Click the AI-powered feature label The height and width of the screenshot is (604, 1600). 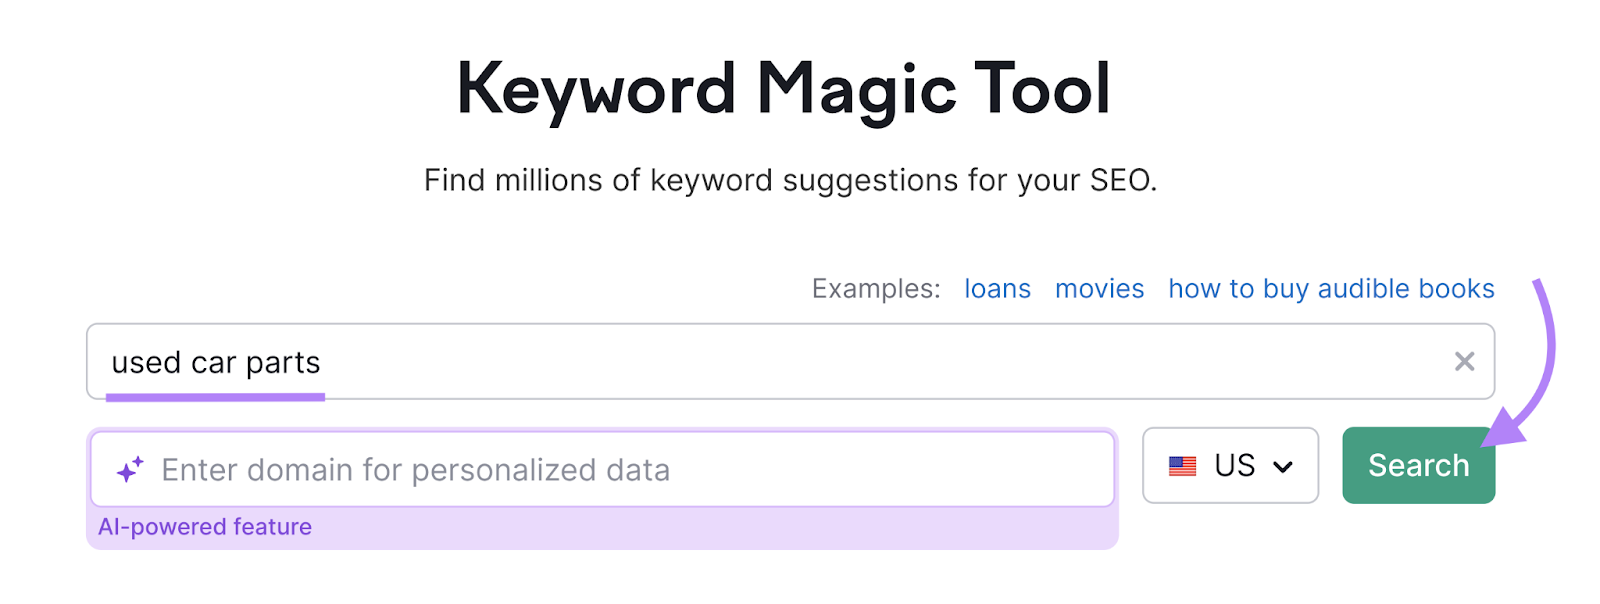pos(207,526)
